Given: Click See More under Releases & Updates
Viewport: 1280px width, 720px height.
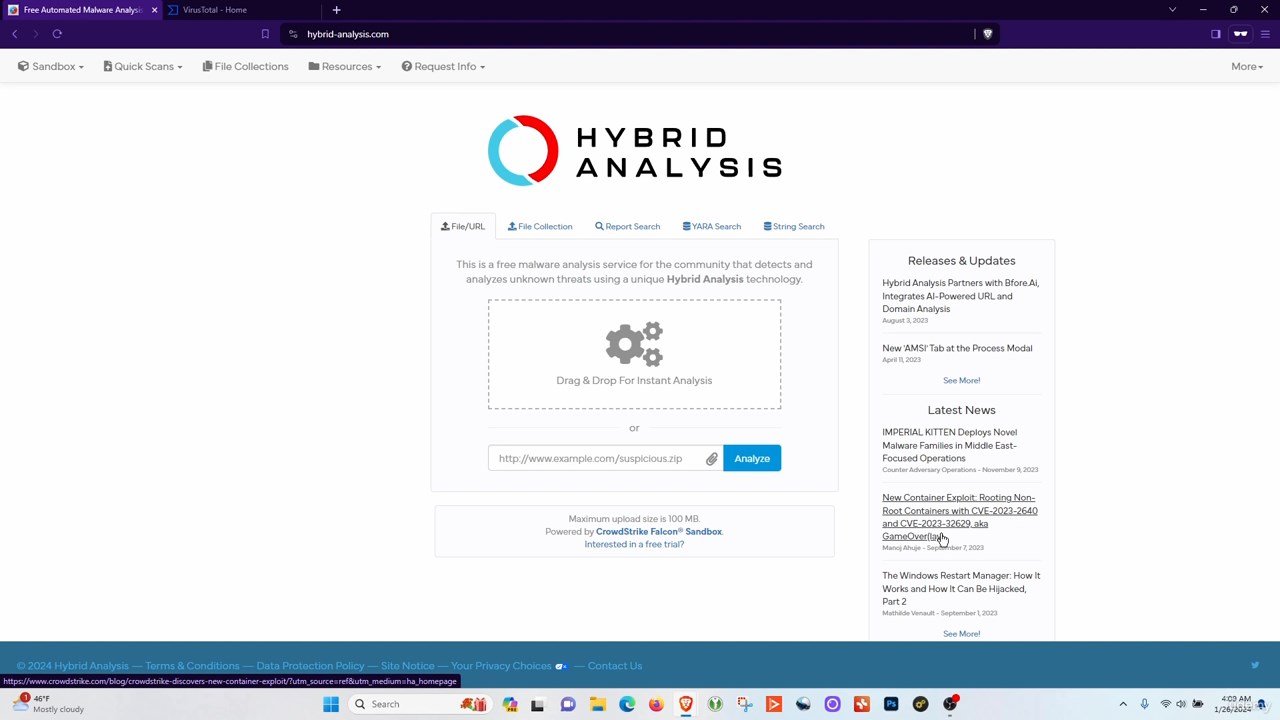Looking at the screenshot, I should tap(961, 380).
